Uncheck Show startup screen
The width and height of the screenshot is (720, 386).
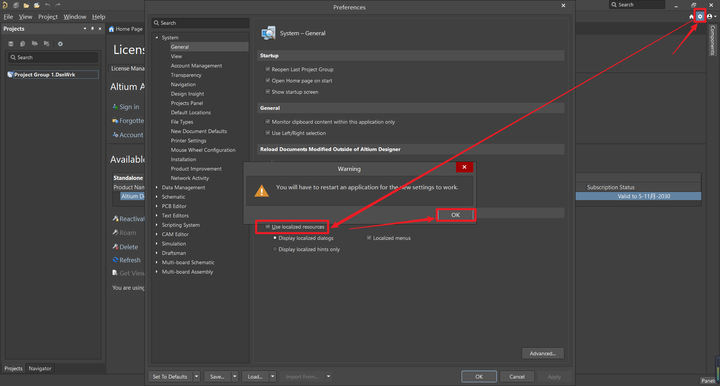(x=268, y=92)
